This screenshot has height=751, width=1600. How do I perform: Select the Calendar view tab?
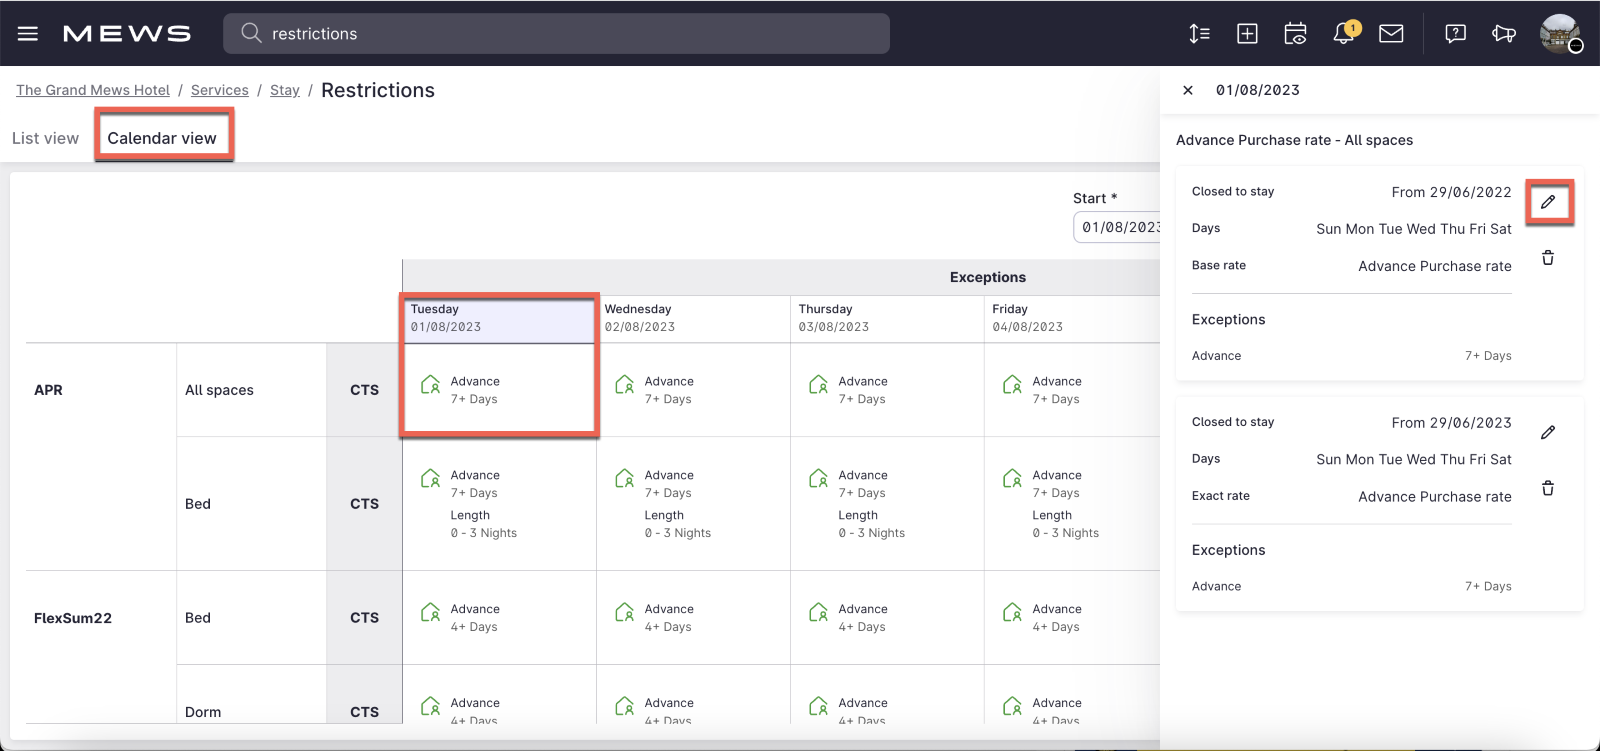point(162,138)
